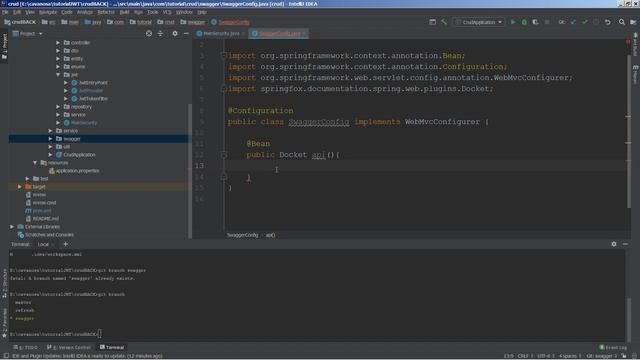Expand External Libraries node

(12, 227)
